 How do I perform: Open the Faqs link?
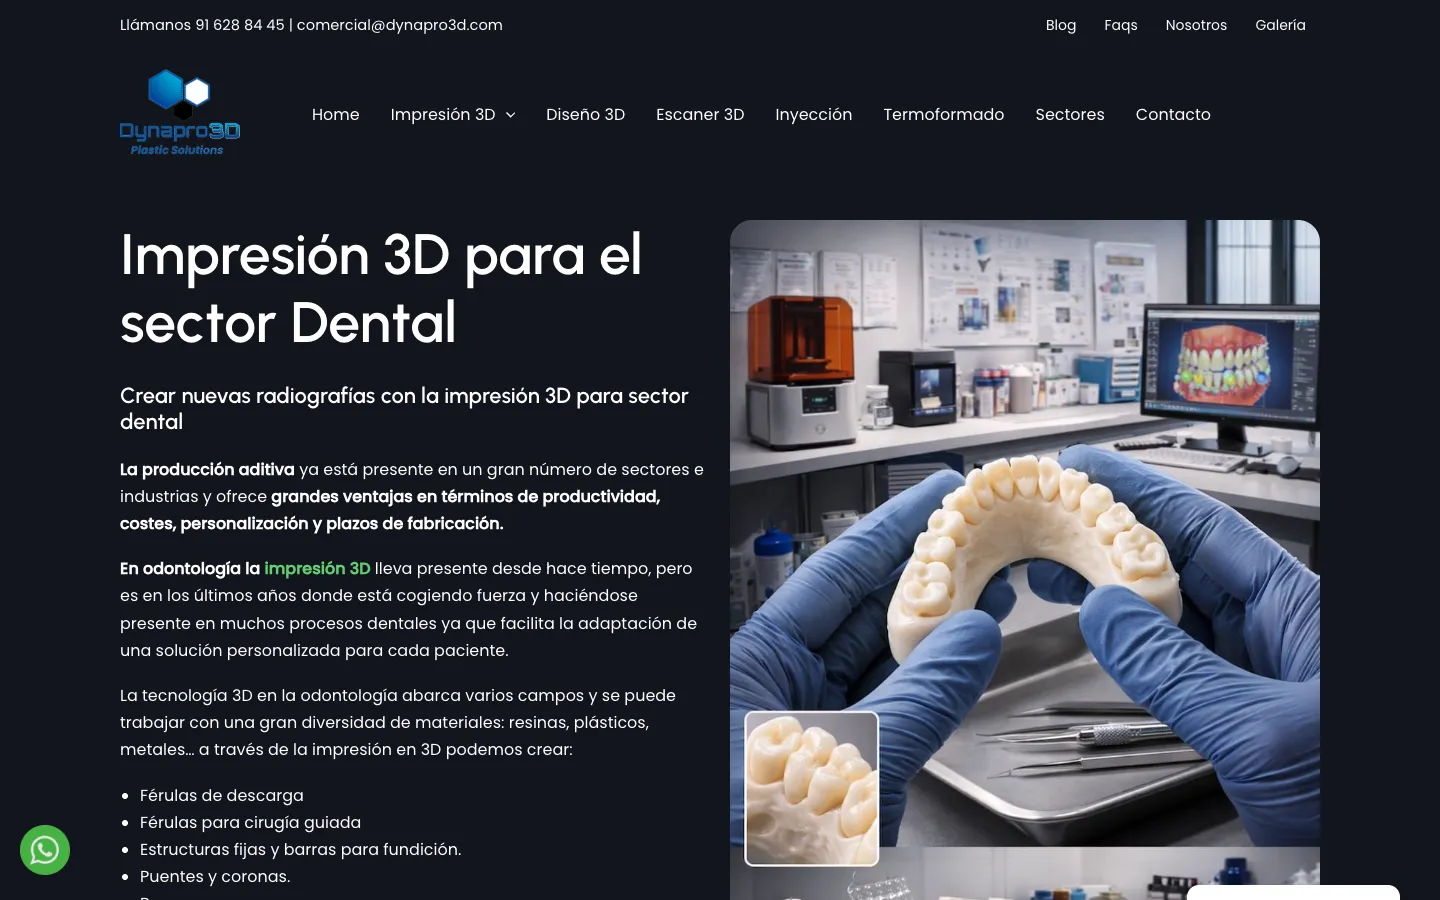pyautogui.click(x=1121, y=25)
